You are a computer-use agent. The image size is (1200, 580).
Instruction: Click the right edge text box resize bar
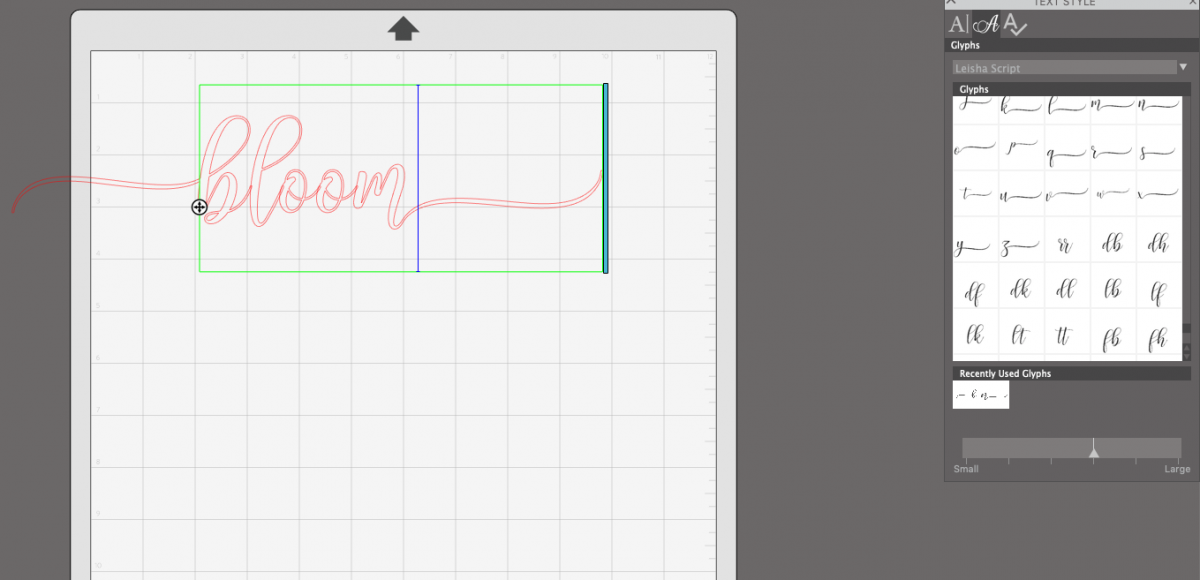pos(606,178)
